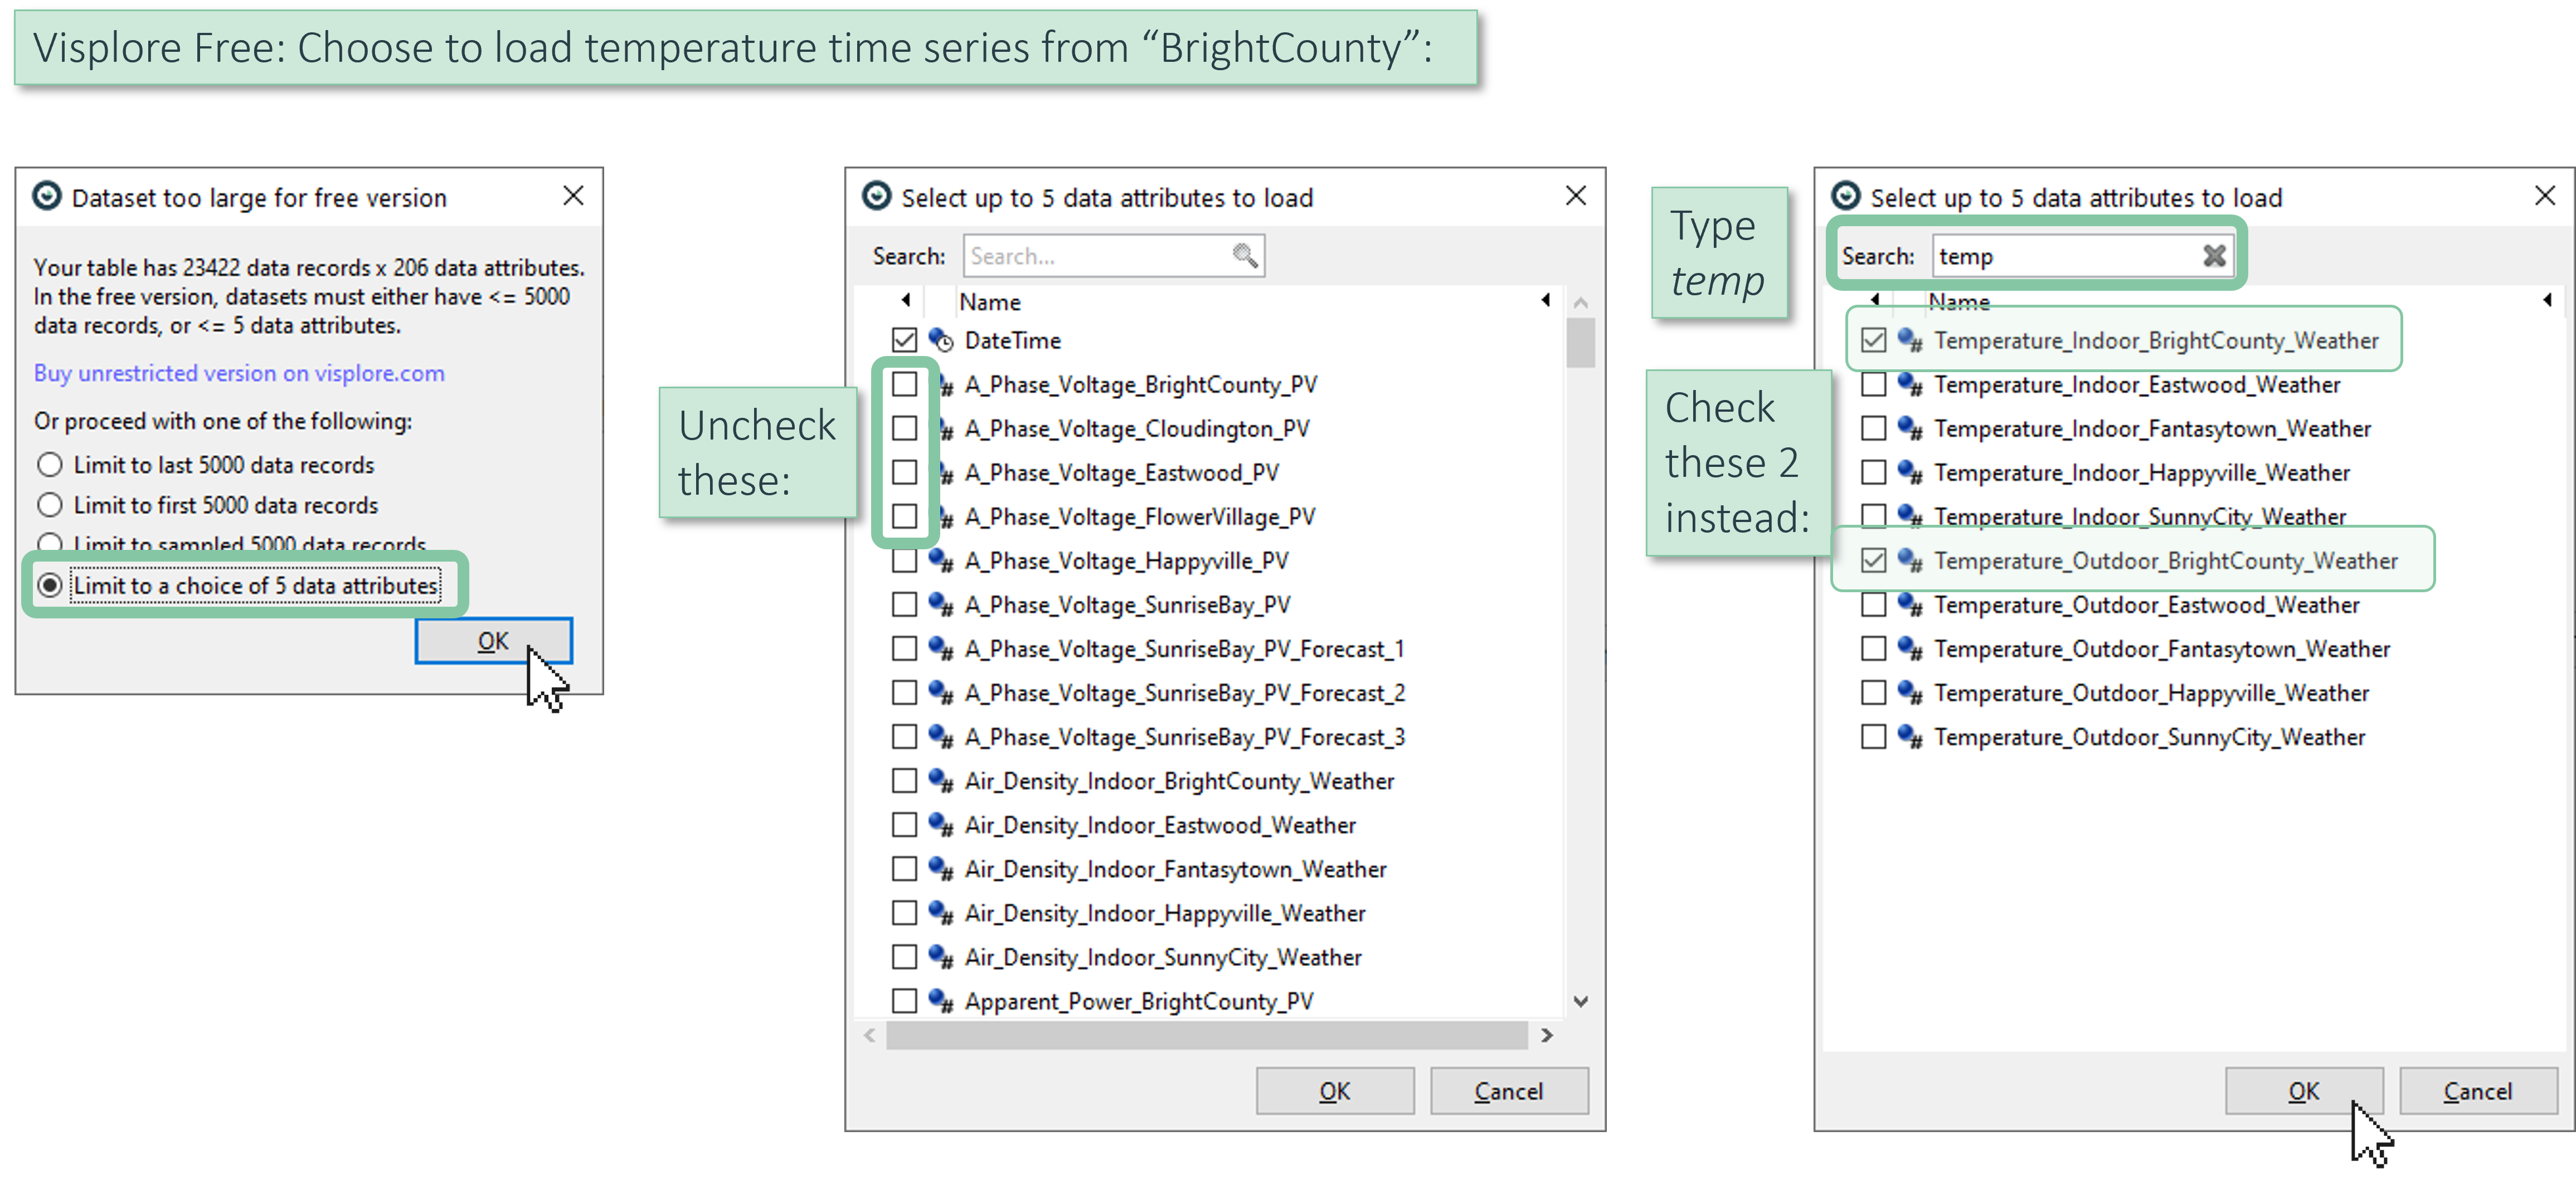
Task: Click the right-side arrow in Name header row
Action: 1546,300
